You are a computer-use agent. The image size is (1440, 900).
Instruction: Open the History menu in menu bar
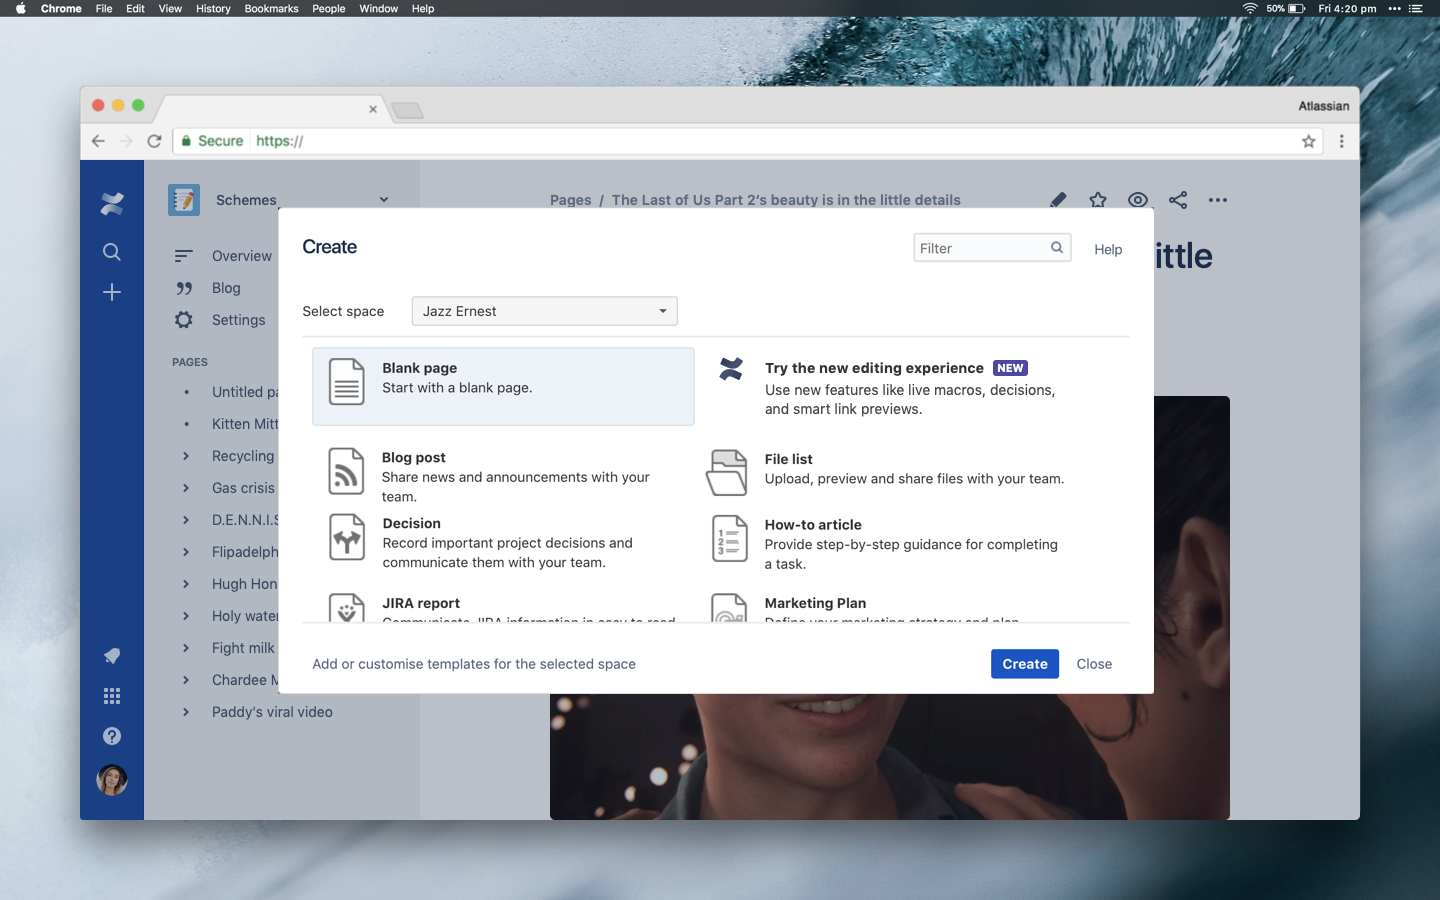click(213, 8)
